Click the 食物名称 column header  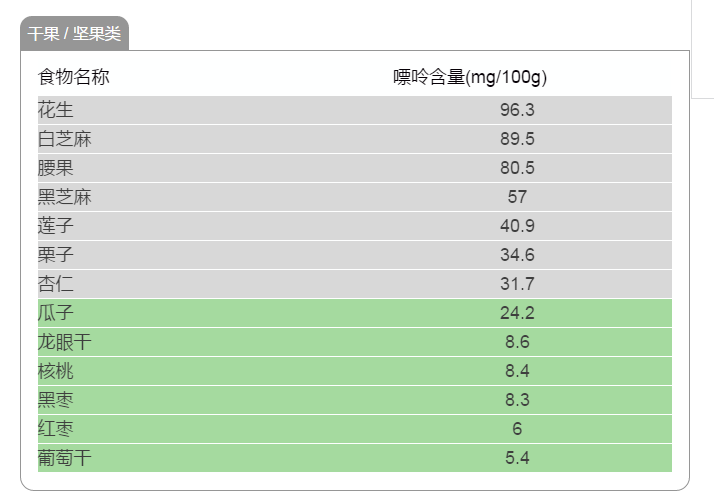[x=73, y=77]
